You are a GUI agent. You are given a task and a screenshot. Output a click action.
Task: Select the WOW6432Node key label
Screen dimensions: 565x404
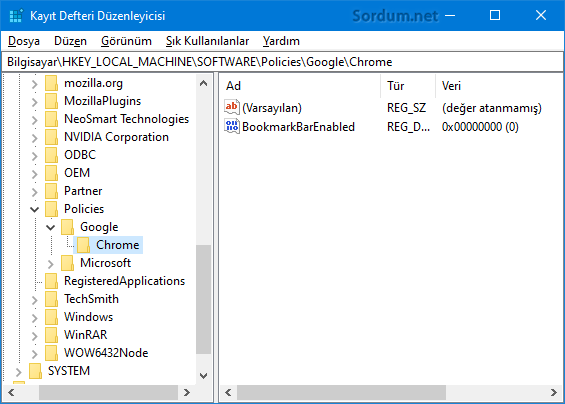106,353
